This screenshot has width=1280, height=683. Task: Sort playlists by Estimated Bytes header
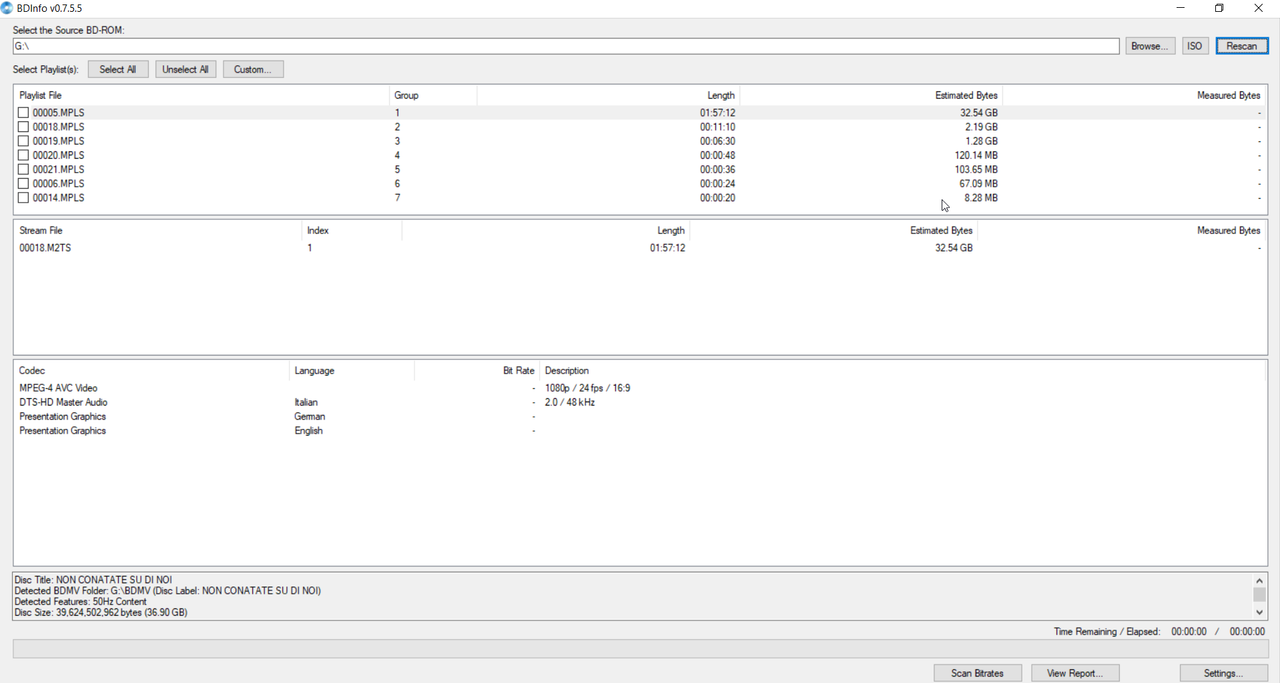coord(871,95)
